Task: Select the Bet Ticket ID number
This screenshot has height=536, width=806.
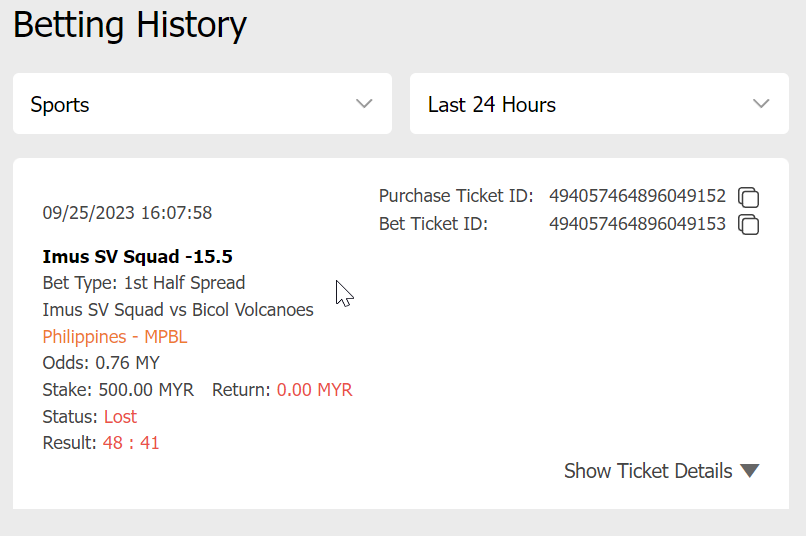Action: (x=637, y=224)
